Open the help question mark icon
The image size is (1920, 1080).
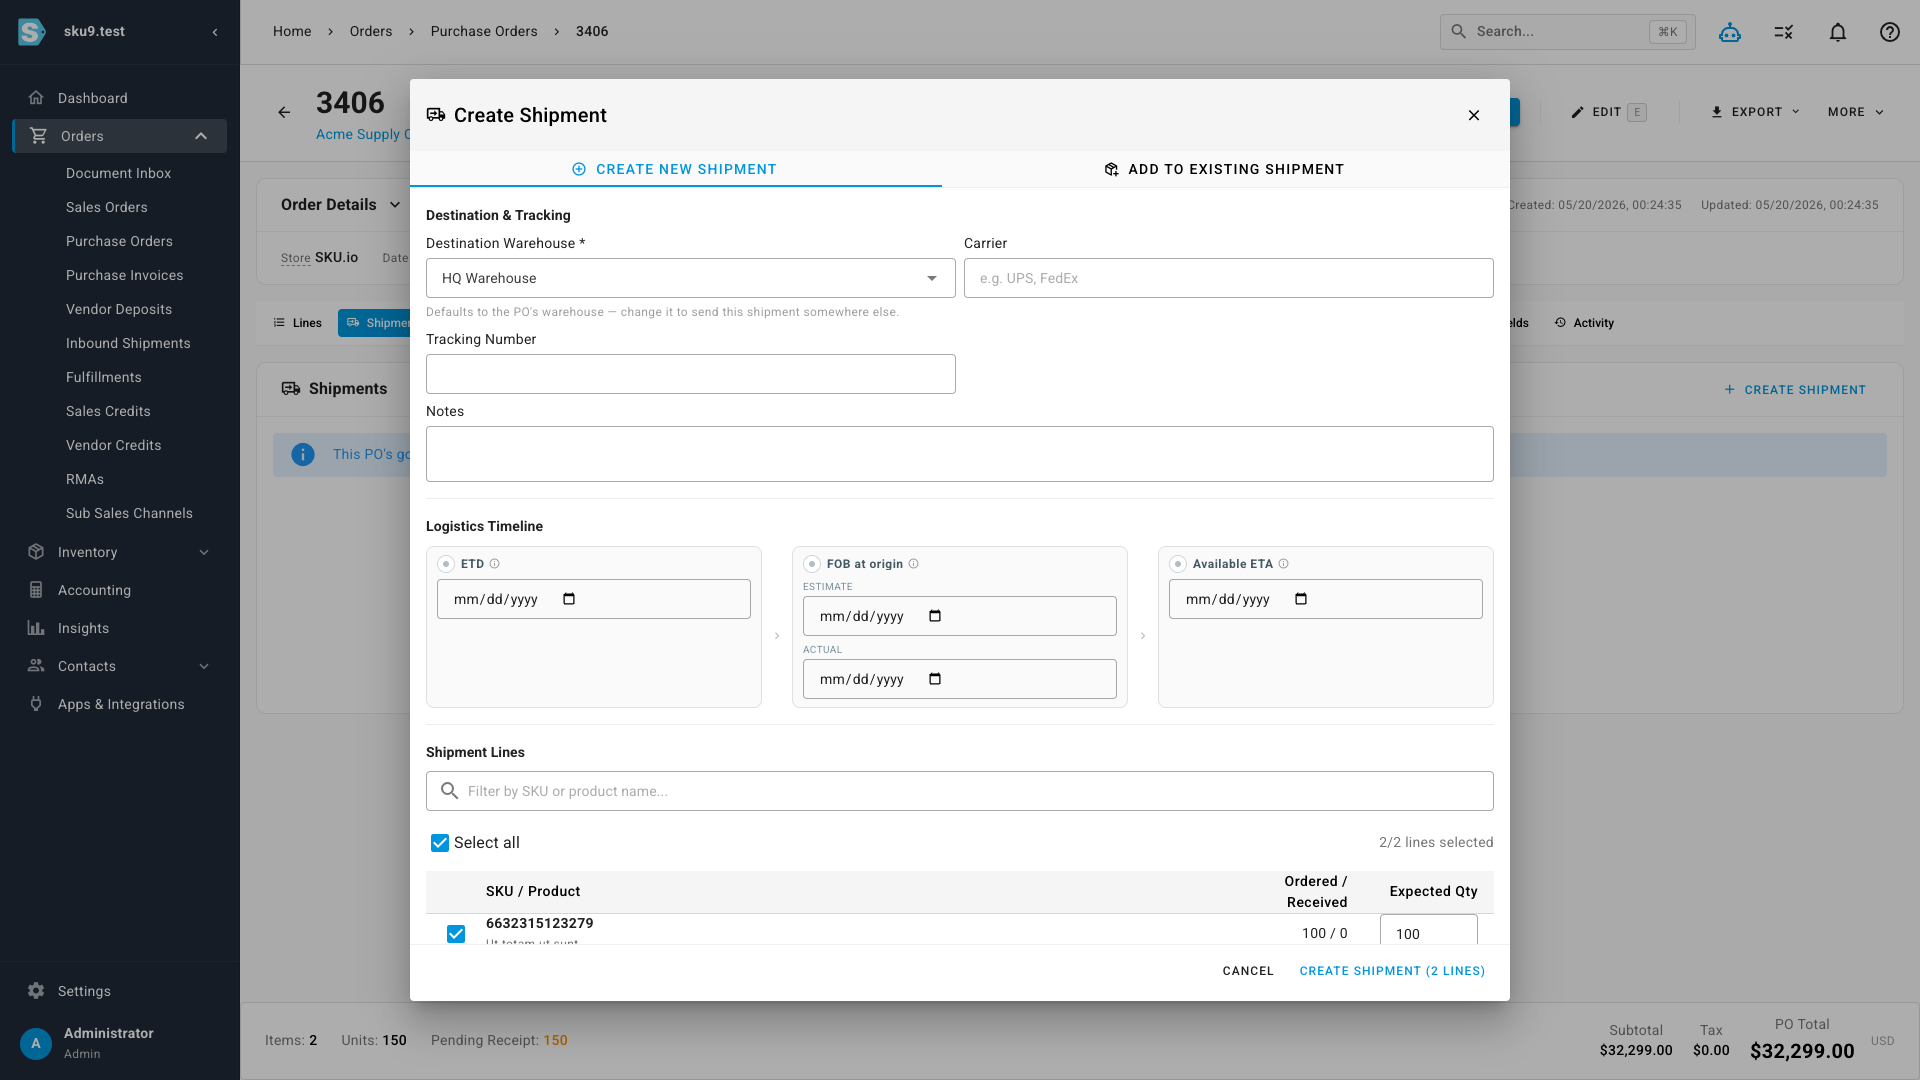click(x=1890, y=32)
